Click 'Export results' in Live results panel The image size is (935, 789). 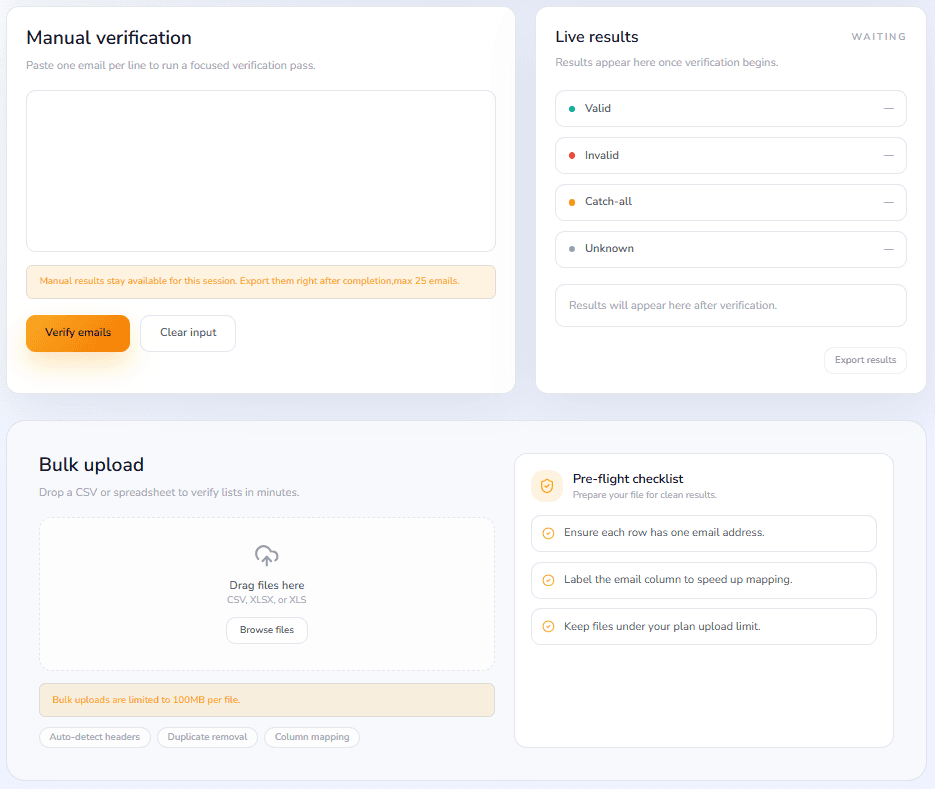tap(864, 360)
